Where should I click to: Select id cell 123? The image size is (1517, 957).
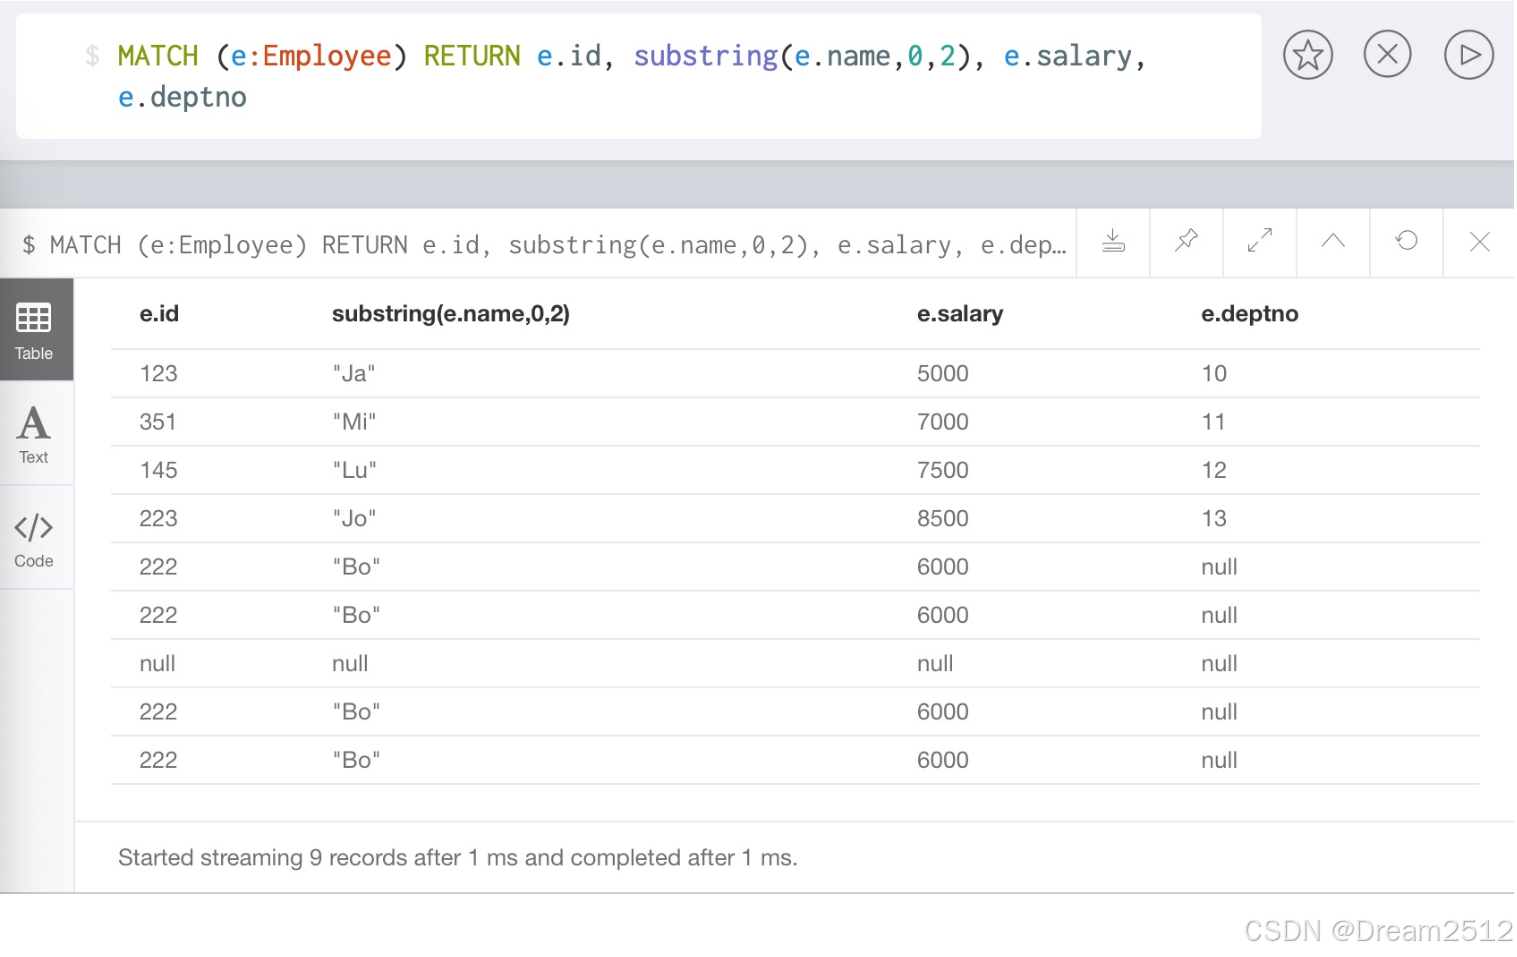[x=158, y=374]
